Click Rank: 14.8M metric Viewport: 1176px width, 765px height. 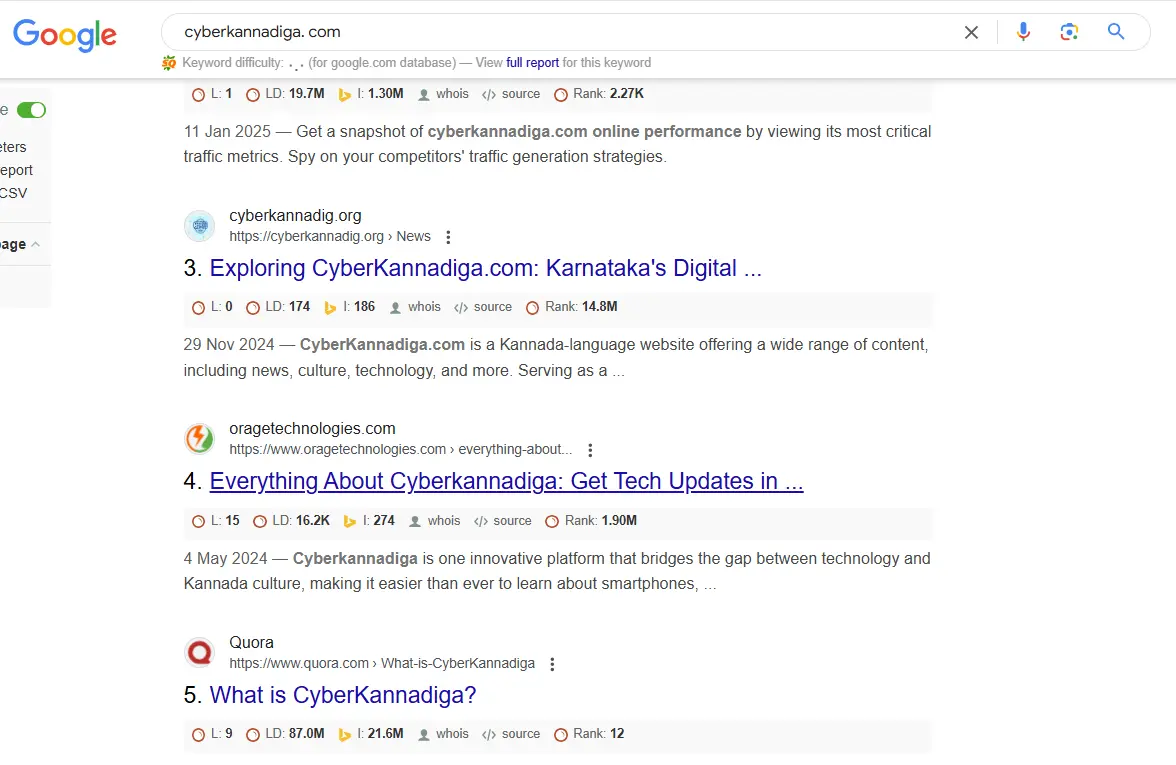coord(572,307)
